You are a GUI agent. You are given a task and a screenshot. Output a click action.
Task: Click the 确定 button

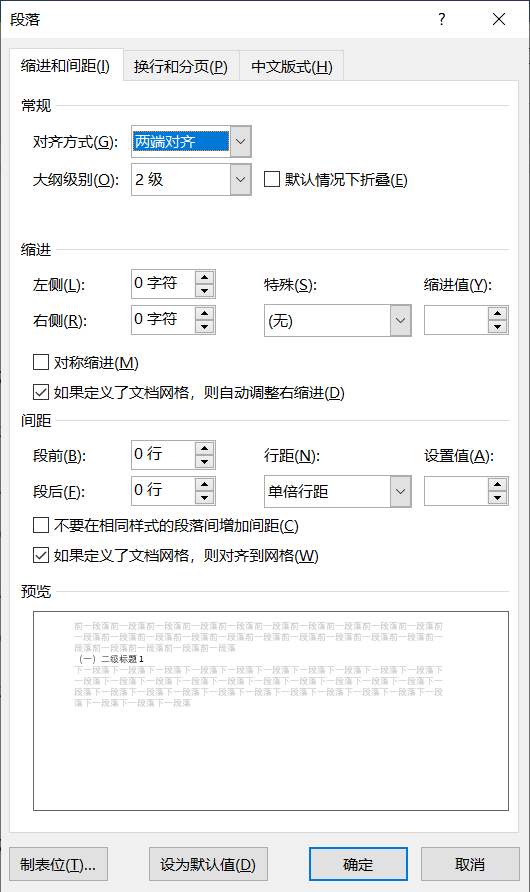[358, 864]
